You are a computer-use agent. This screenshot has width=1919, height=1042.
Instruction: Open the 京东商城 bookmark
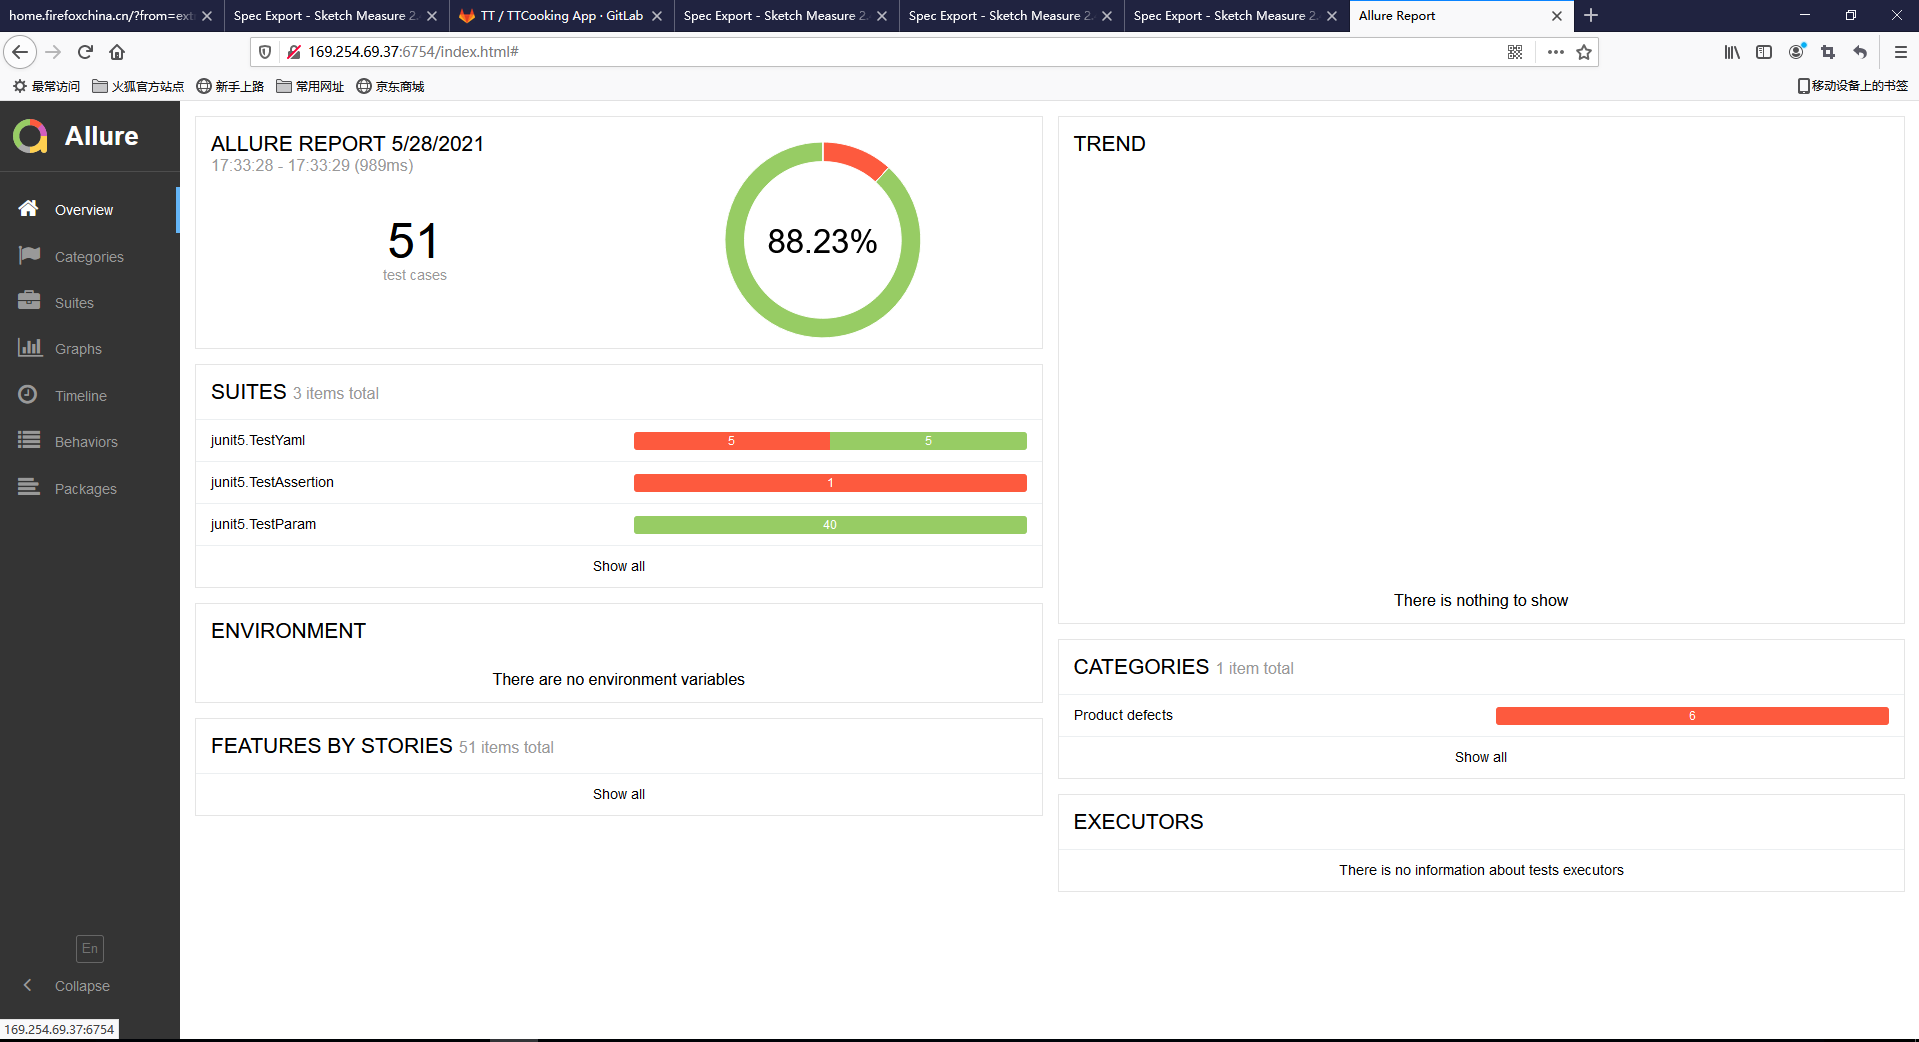pos(390,86)
